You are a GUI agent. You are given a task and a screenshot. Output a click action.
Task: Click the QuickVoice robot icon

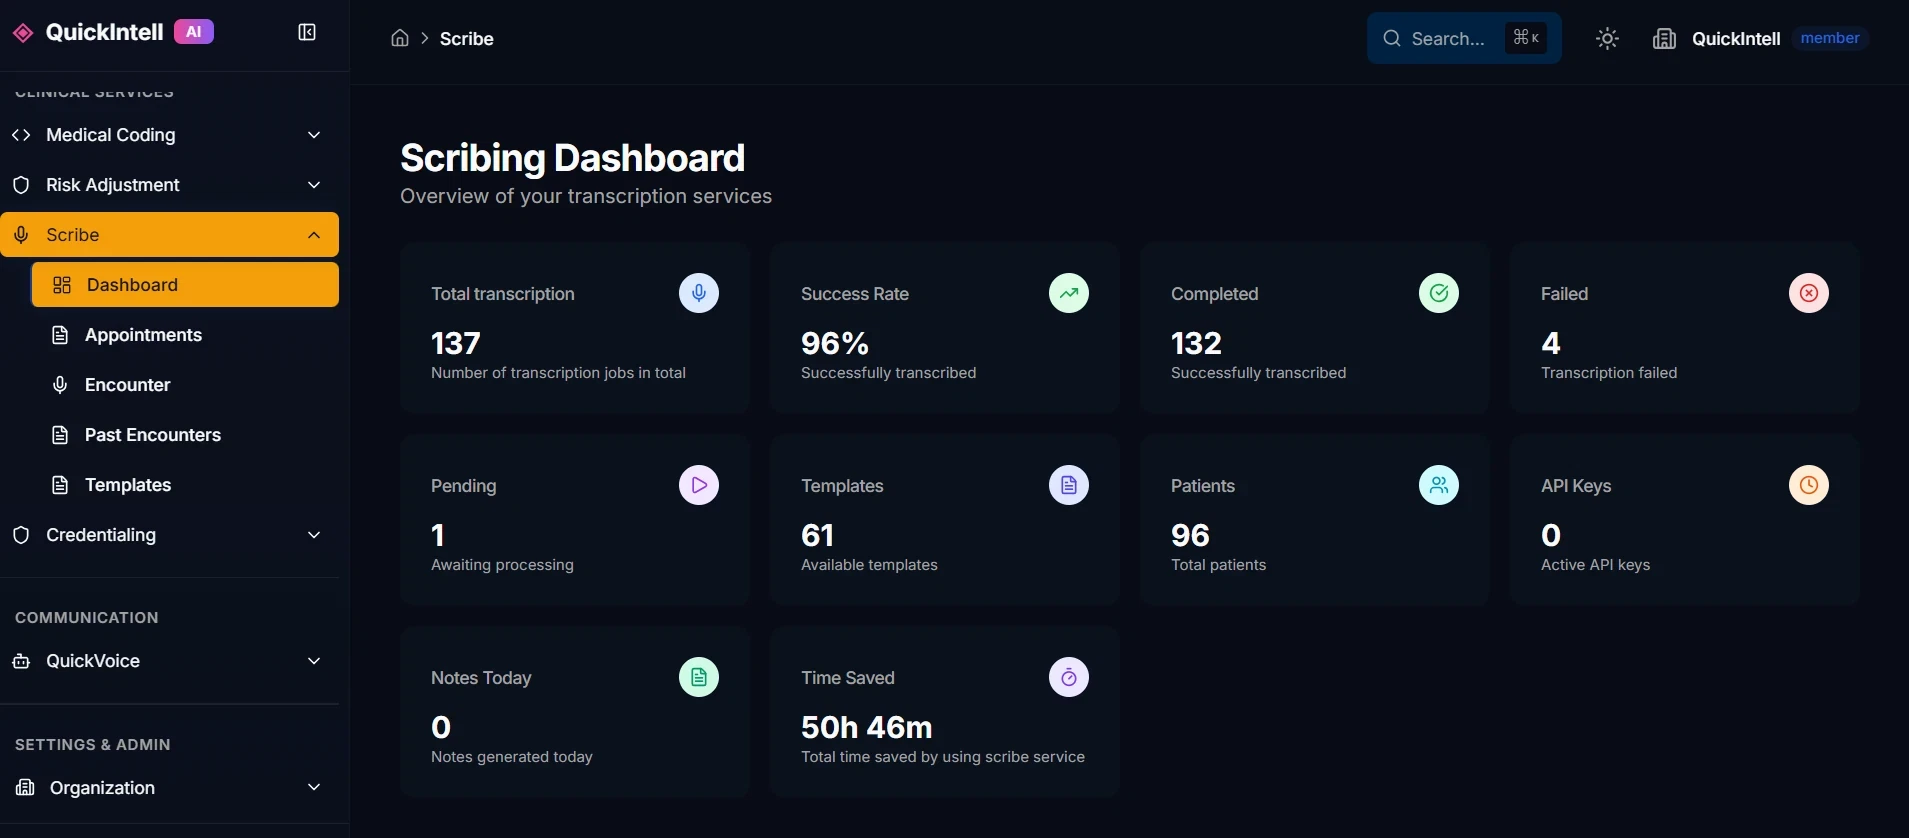[x=21, y=661]
